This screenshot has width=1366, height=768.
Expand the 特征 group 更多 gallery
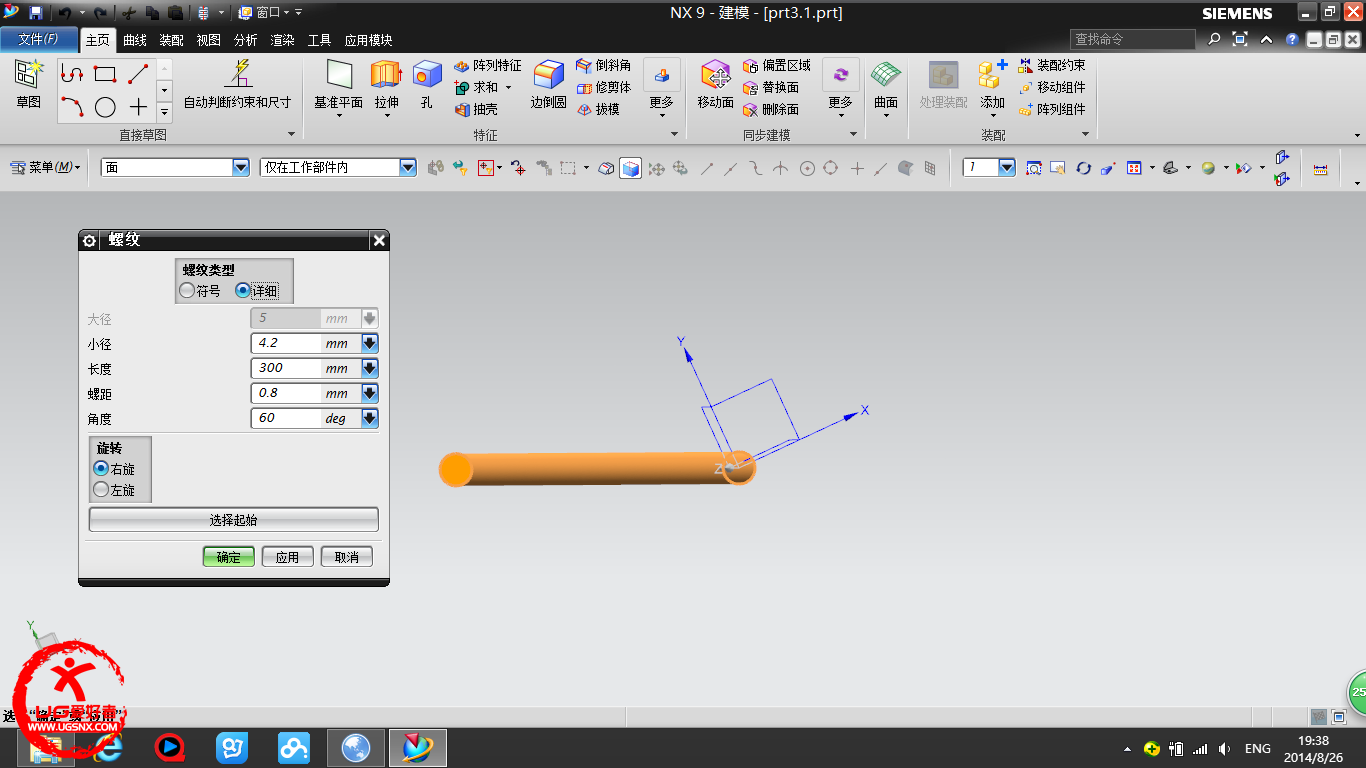[661, 88]
